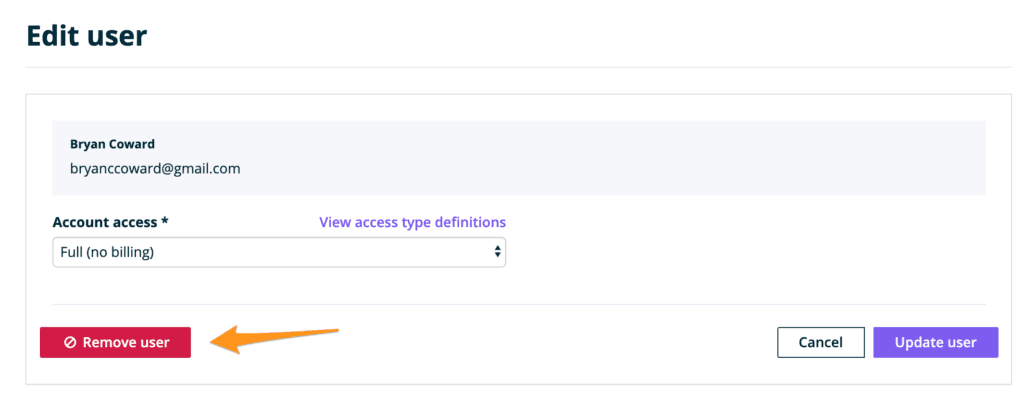
Task: Open the Account access dropdown
Action: (278, 252)
